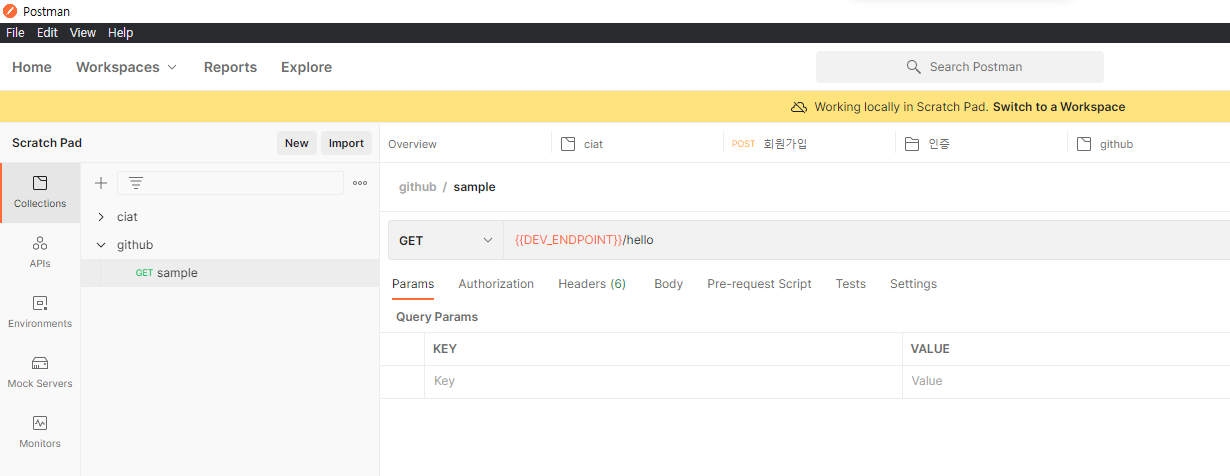The image size is (1230, 476).
Task: Open the Monitors sidebar panel
Action: pos(40,433)
